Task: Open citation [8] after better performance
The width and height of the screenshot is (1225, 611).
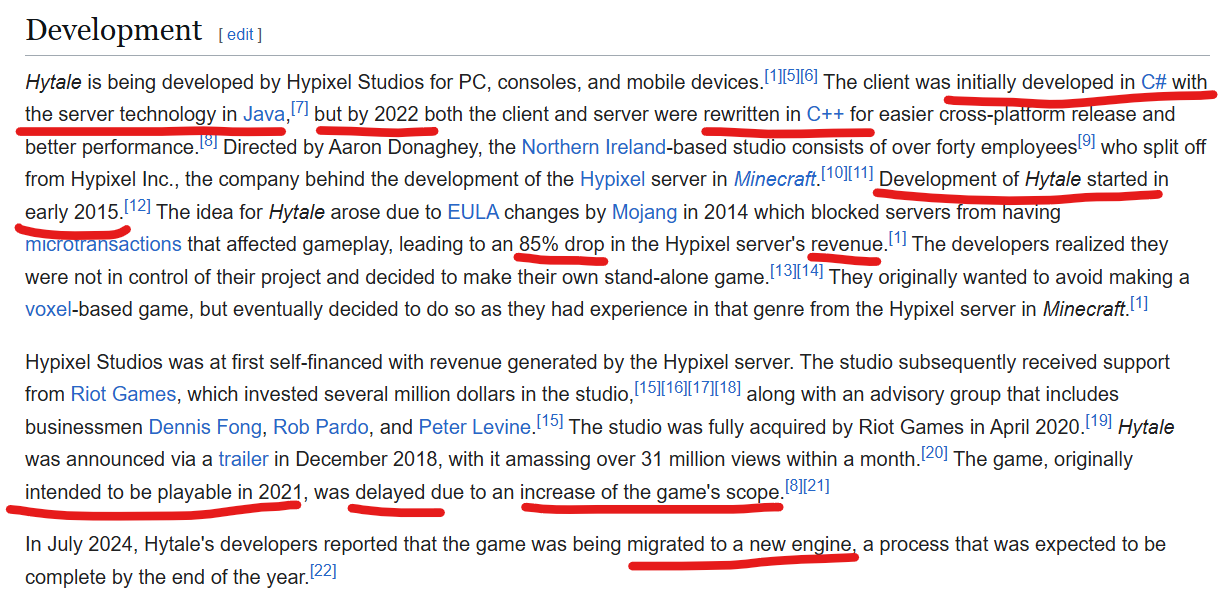Action: pyautogui.click(x=208, y=140)
